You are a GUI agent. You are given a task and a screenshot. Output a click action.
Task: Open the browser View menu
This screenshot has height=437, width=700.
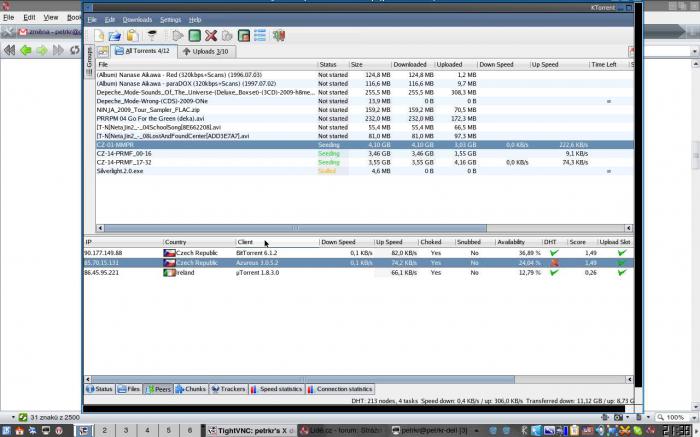(50, 17)
